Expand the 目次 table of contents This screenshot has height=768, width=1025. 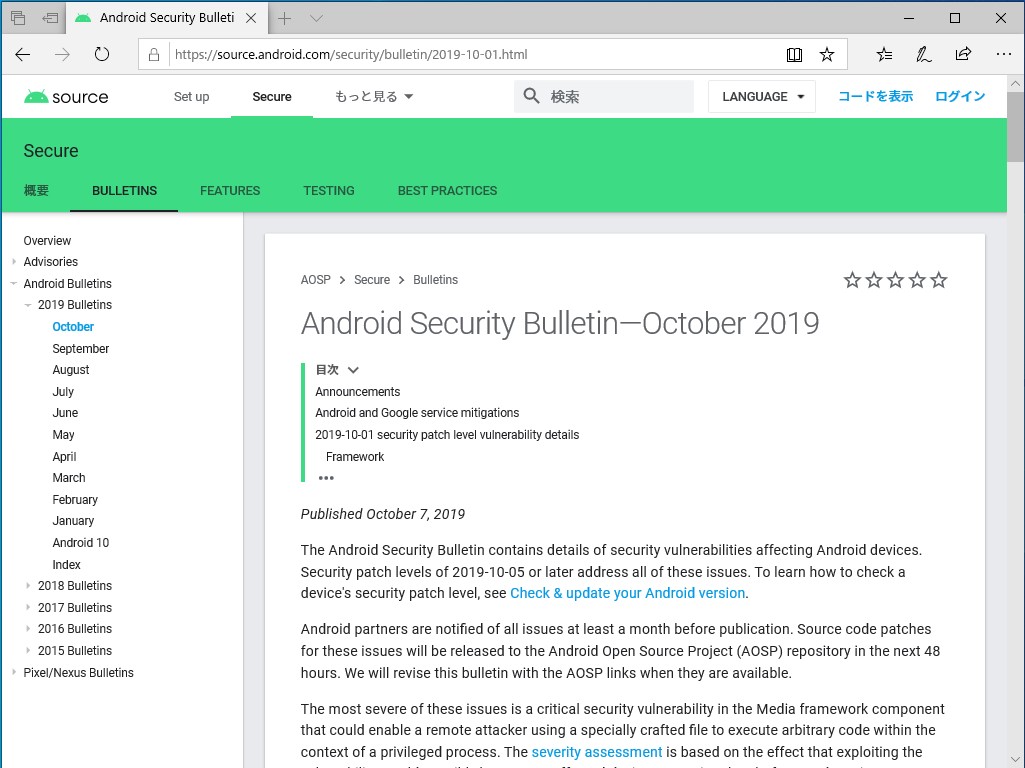pos(353,370)
